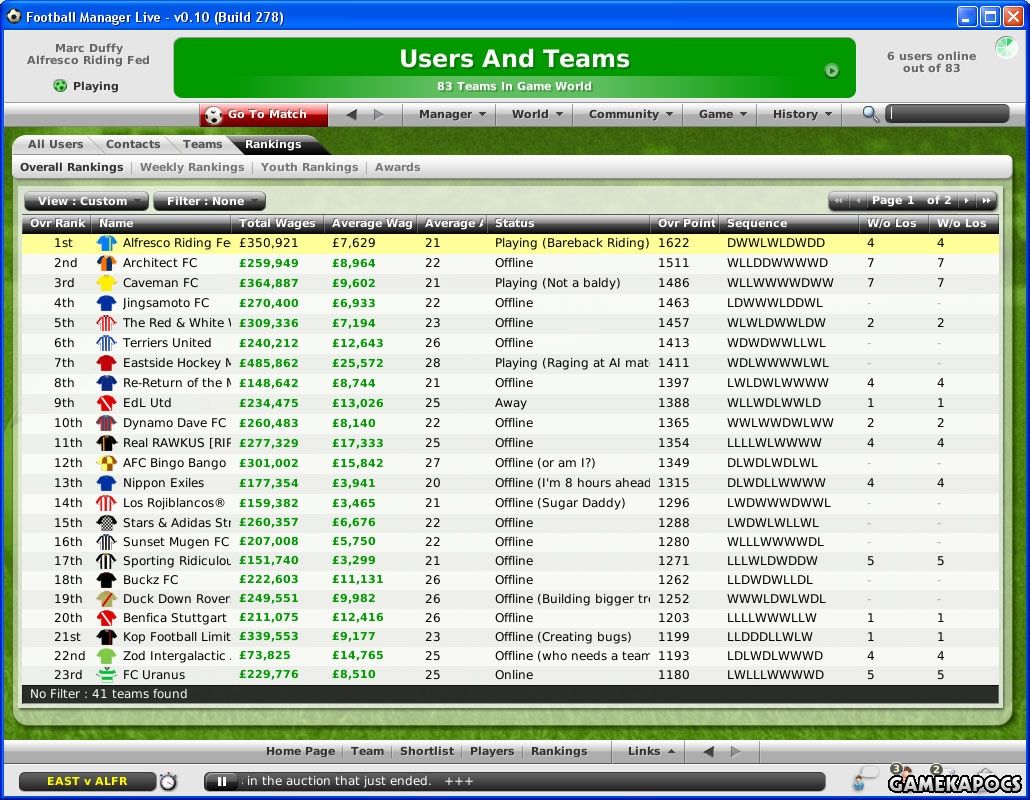
Task: Click the stopwatch icon beside EAST v ALFR
Action: click(x=168, y=780)
